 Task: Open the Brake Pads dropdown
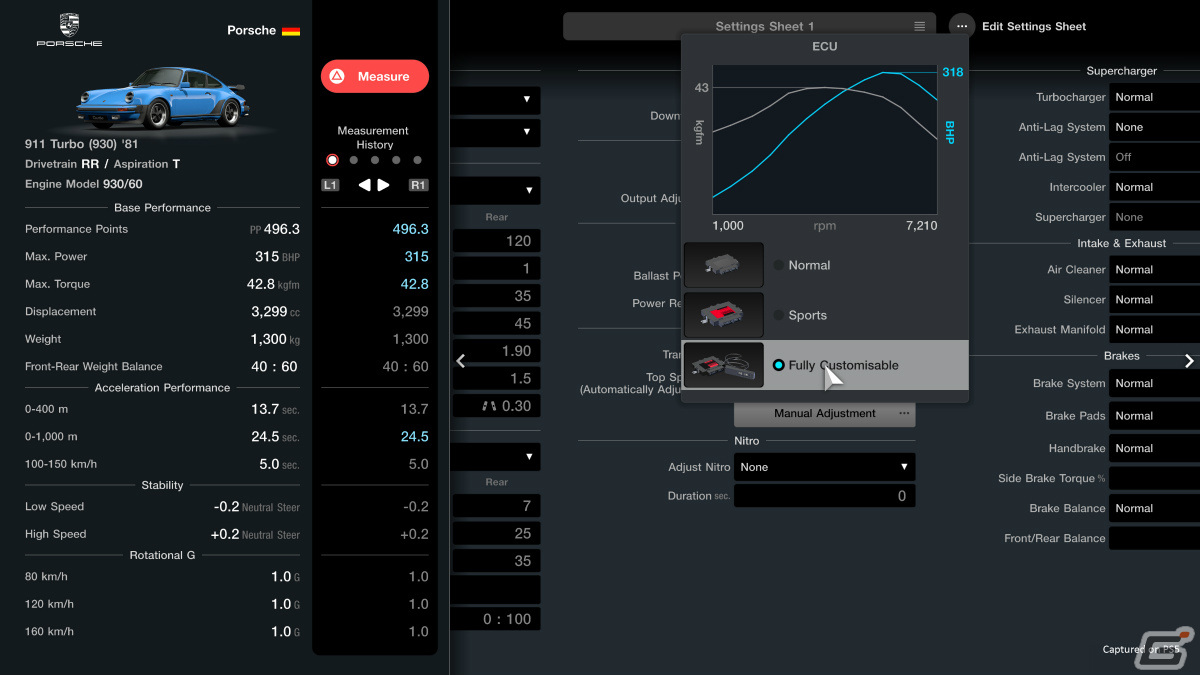tap(1154, 416)
